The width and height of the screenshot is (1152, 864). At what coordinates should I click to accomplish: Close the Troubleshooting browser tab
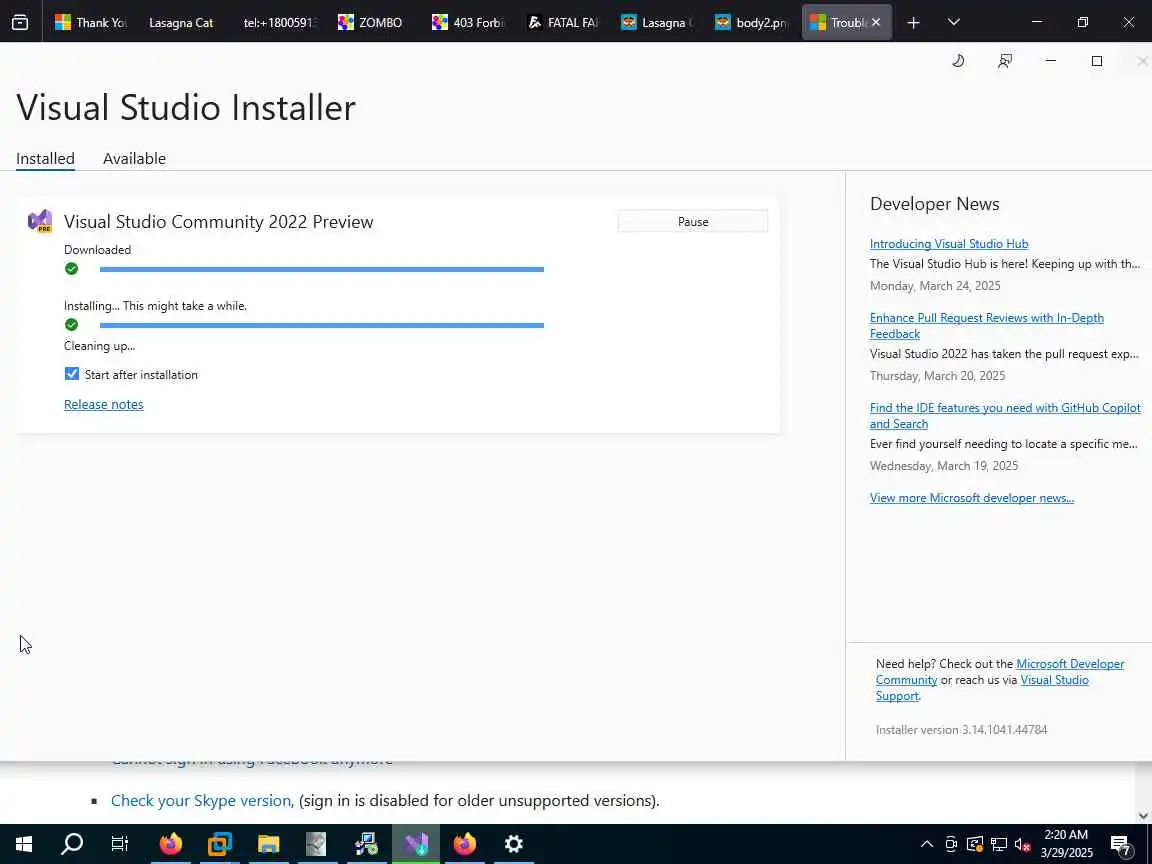pos(876,23)
